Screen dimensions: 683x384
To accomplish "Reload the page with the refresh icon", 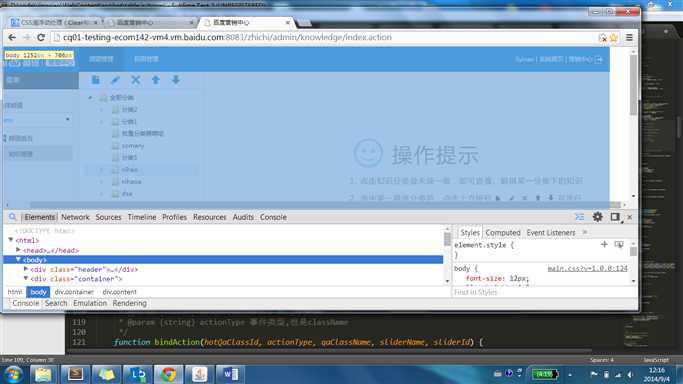I will [x=41, y=37].
